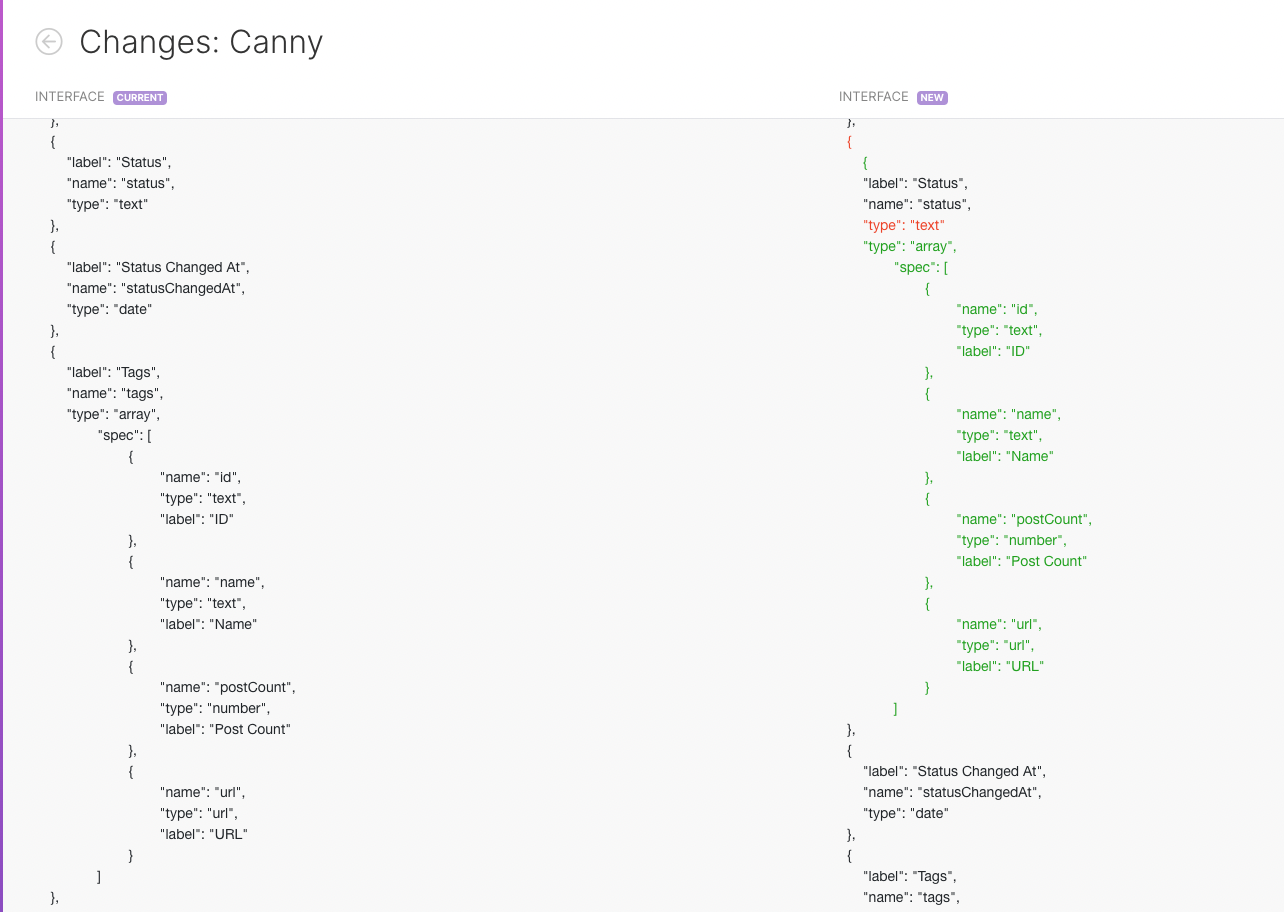The height and width of the screenshot is (912, 1284).
Task: Click green "name": "id" line in new interface
Action: point(997,309)
